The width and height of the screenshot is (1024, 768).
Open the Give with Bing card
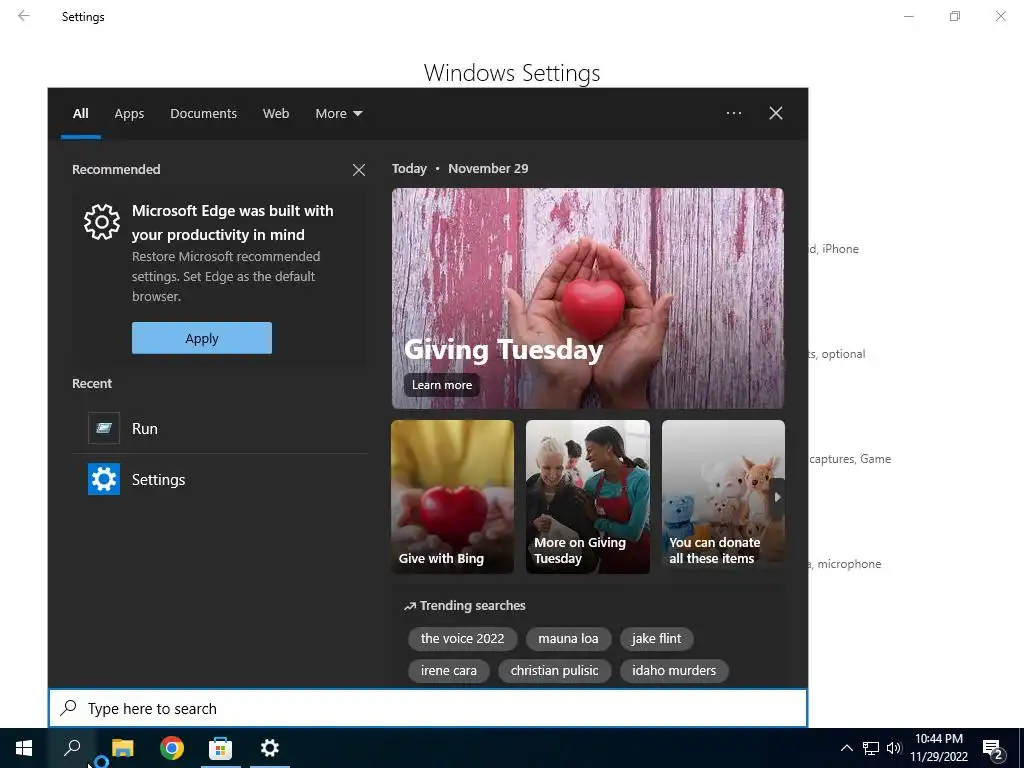(x=453, y=497)
